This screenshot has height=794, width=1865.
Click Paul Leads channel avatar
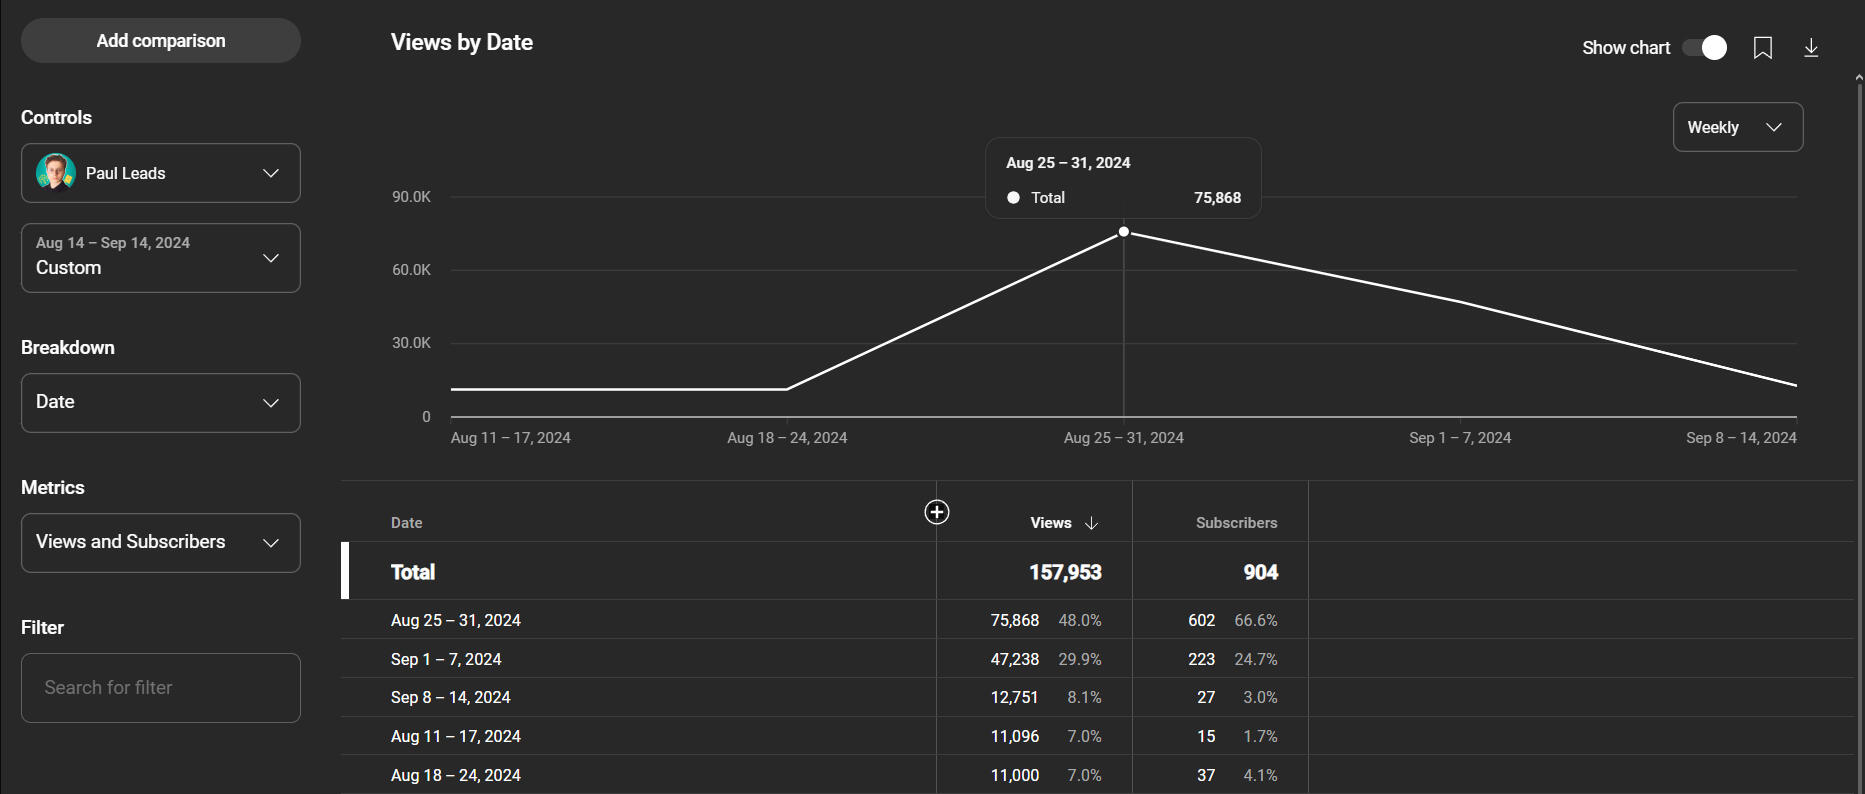coord(56,173)
